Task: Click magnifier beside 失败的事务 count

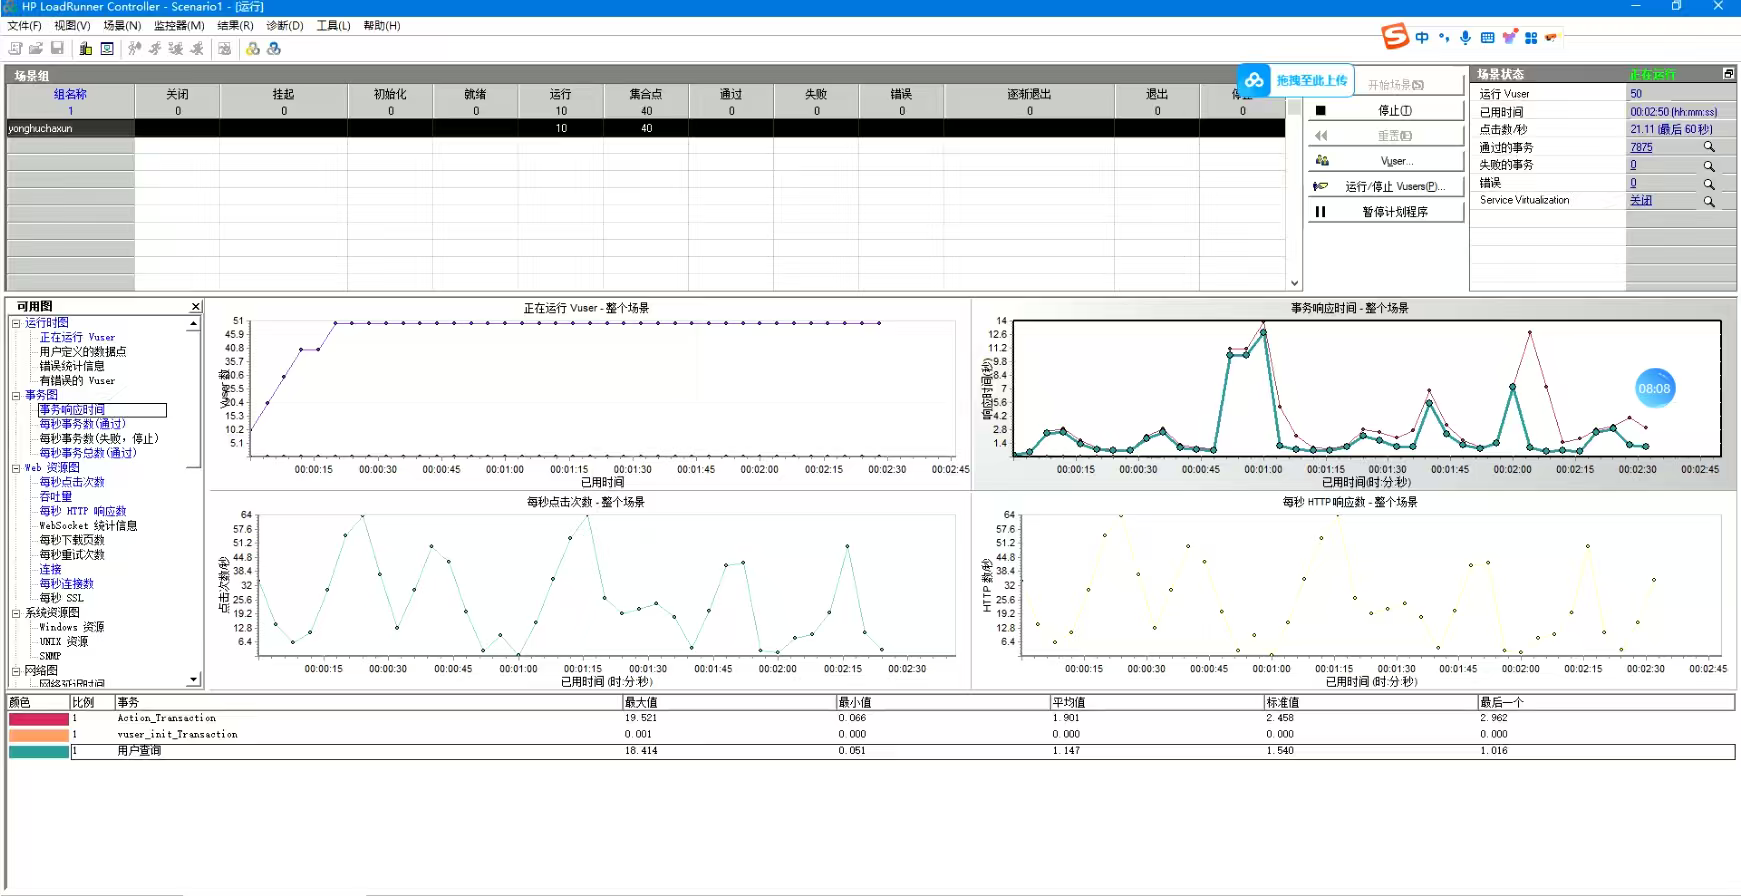Action: 1709,166
